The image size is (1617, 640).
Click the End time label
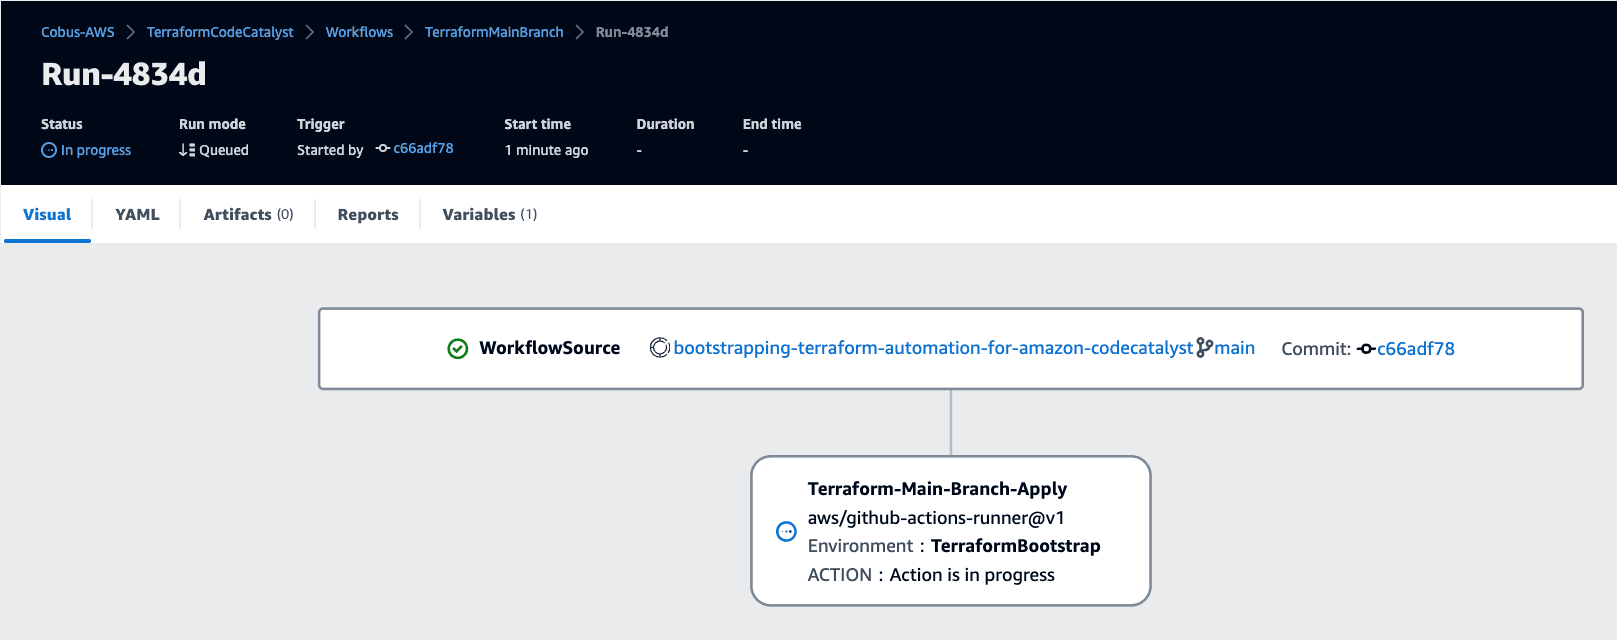pos(772,124)
